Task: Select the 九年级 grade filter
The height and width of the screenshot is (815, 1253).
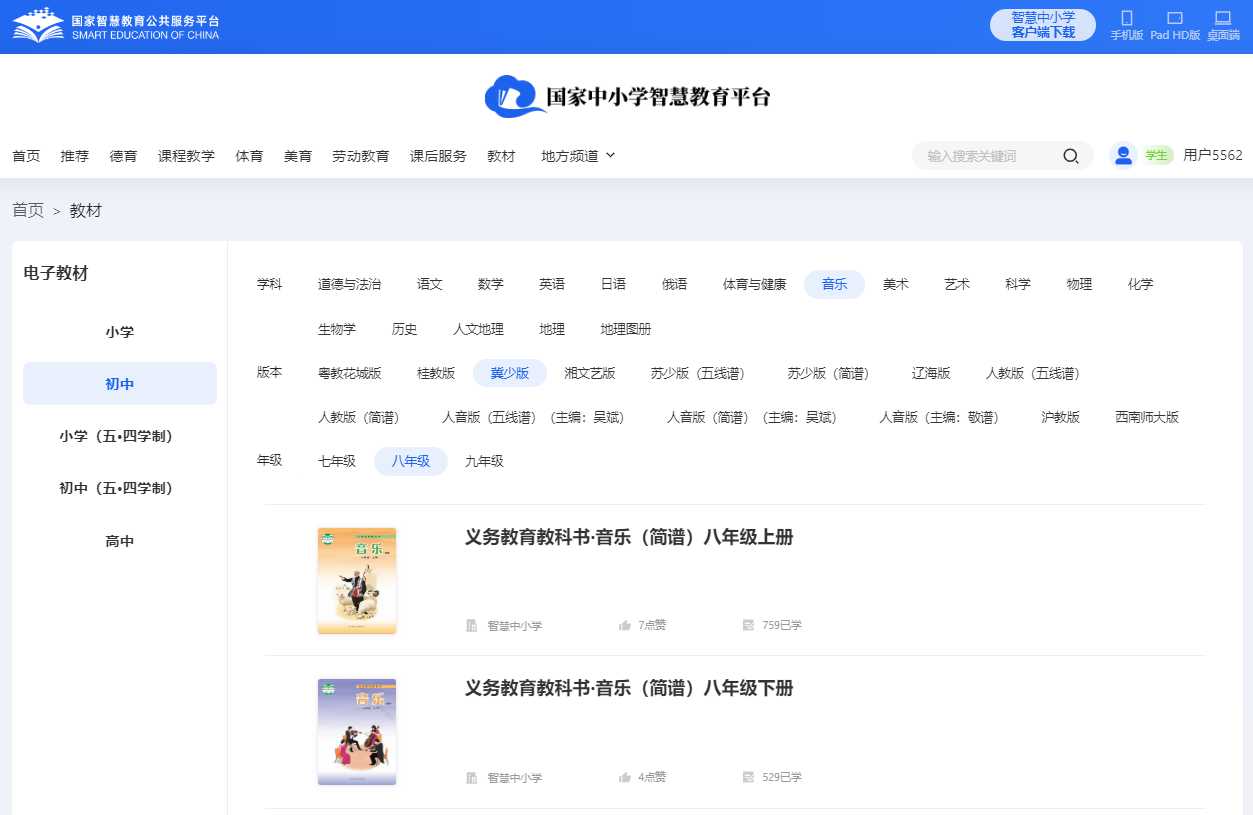Action: click(x=484, y=461)
